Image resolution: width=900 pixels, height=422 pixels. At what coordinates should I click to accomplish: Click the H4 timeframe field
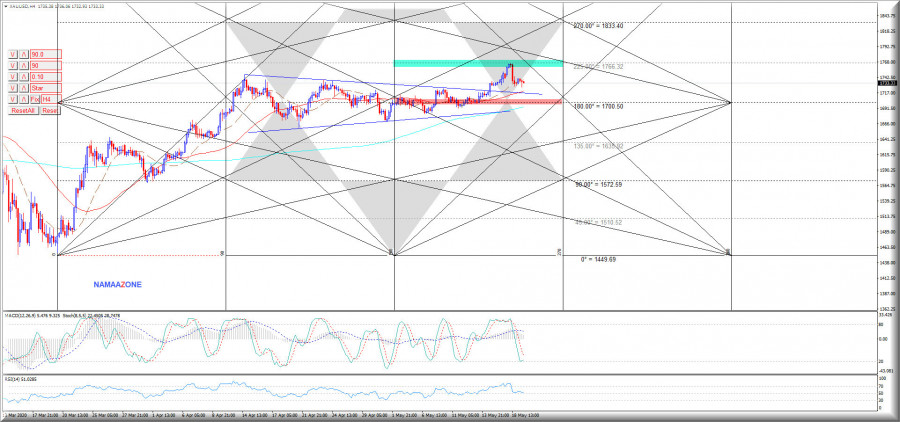[50, 99]
